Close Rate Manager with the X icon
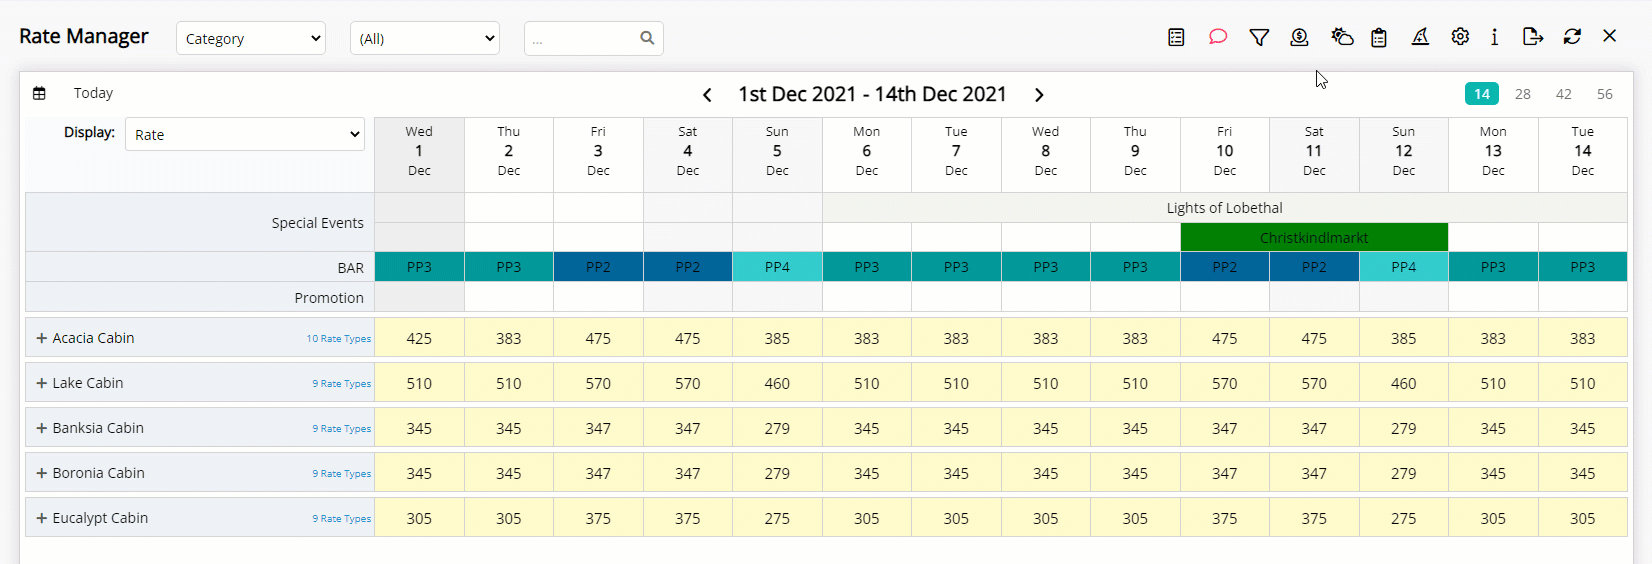Image resolution: width=1652 pixels, height=564 pixels. click(1609, 36)
